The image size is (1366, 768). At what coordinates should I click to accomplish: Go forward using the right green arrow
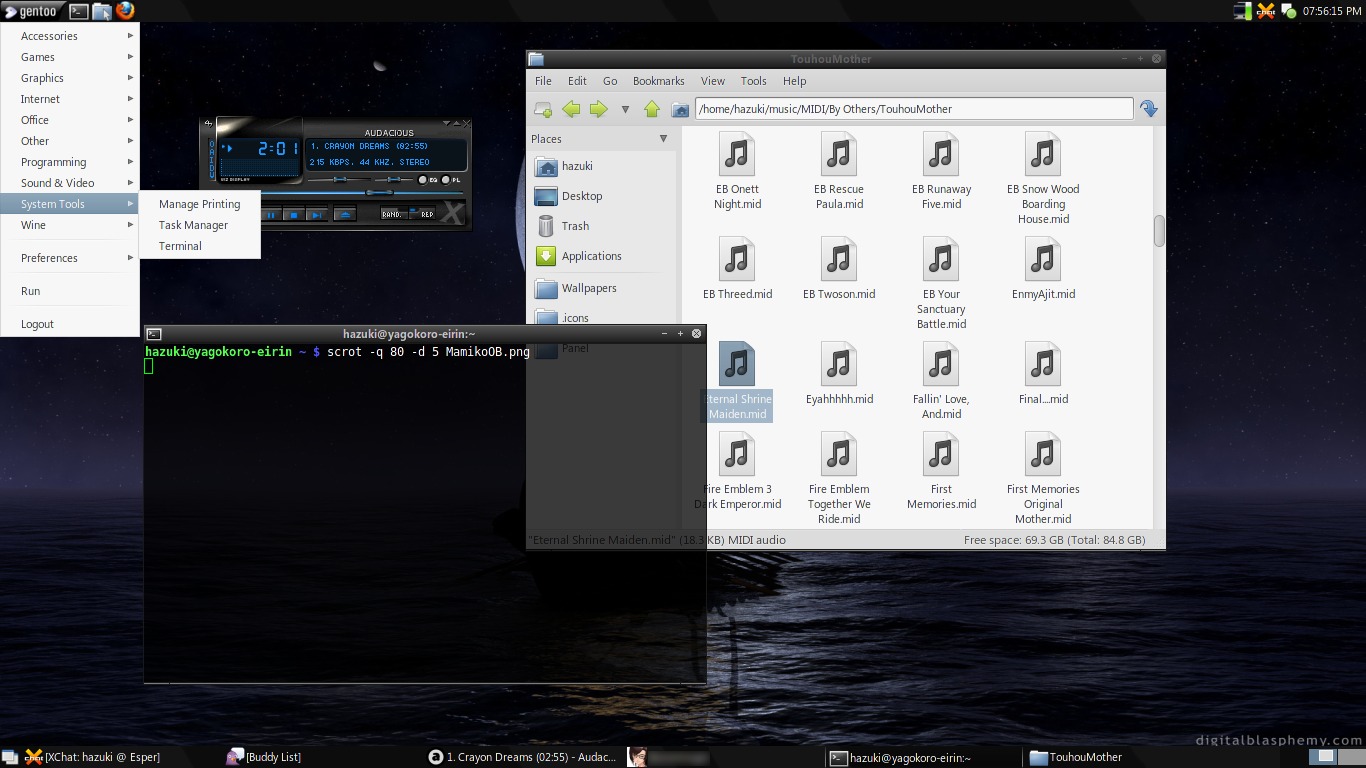pyautogui.click(x=598, y=109)
